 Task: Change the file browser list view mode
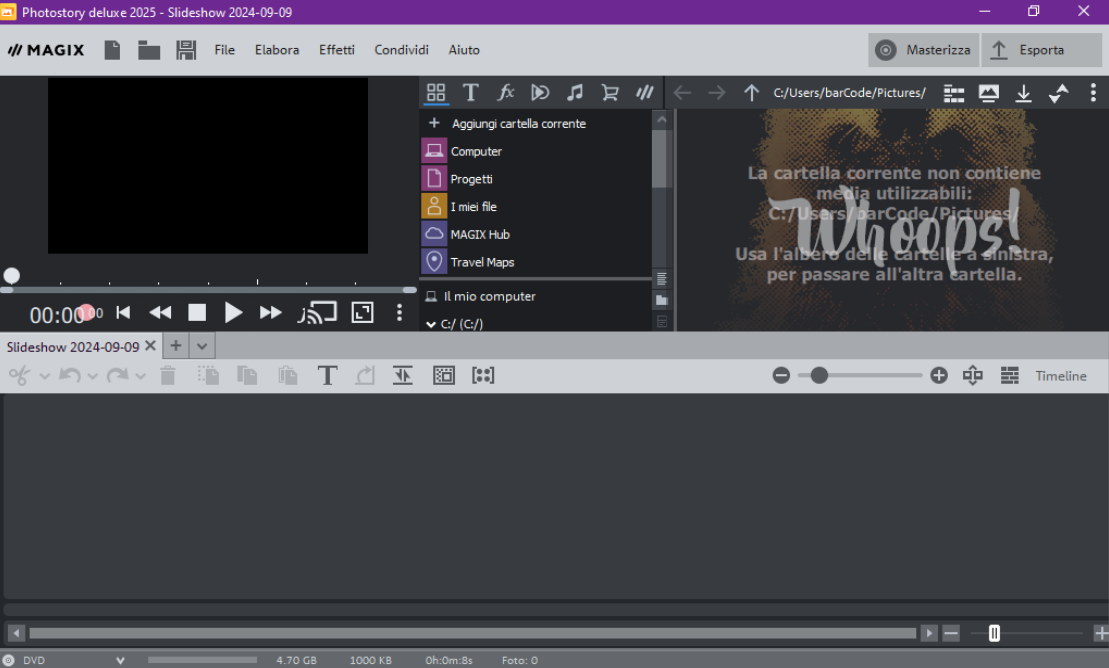click(x=953, y=93)
